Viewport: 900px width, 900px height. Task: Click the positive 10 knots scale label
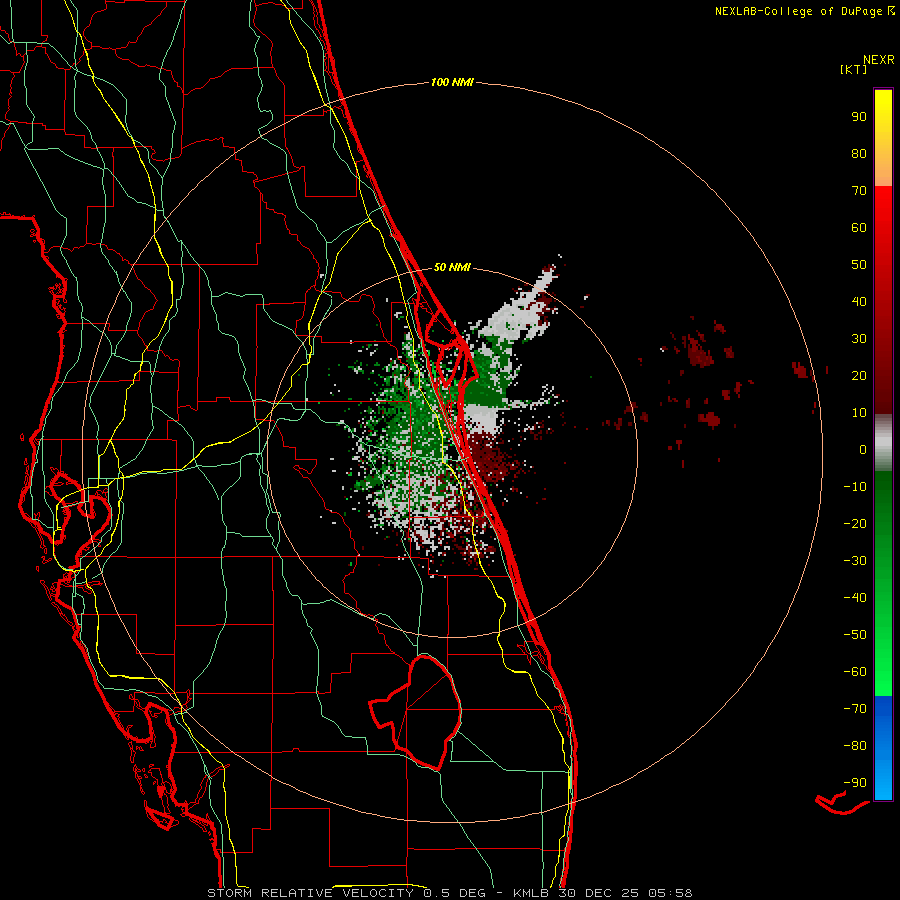859,413
